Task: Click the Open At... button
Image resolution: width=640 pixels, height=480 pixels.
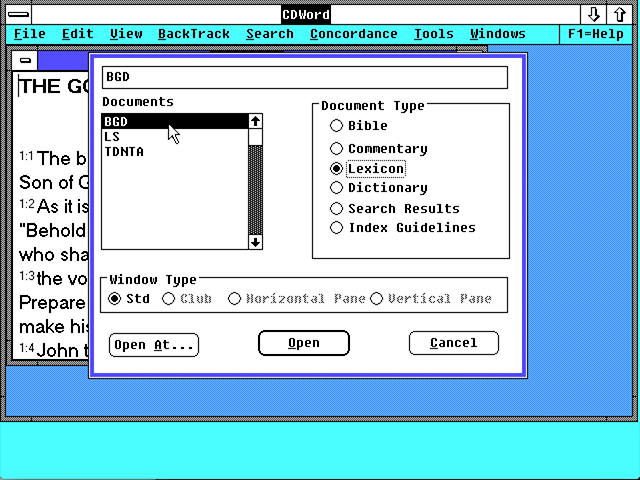Action: (x=154, y=345)
